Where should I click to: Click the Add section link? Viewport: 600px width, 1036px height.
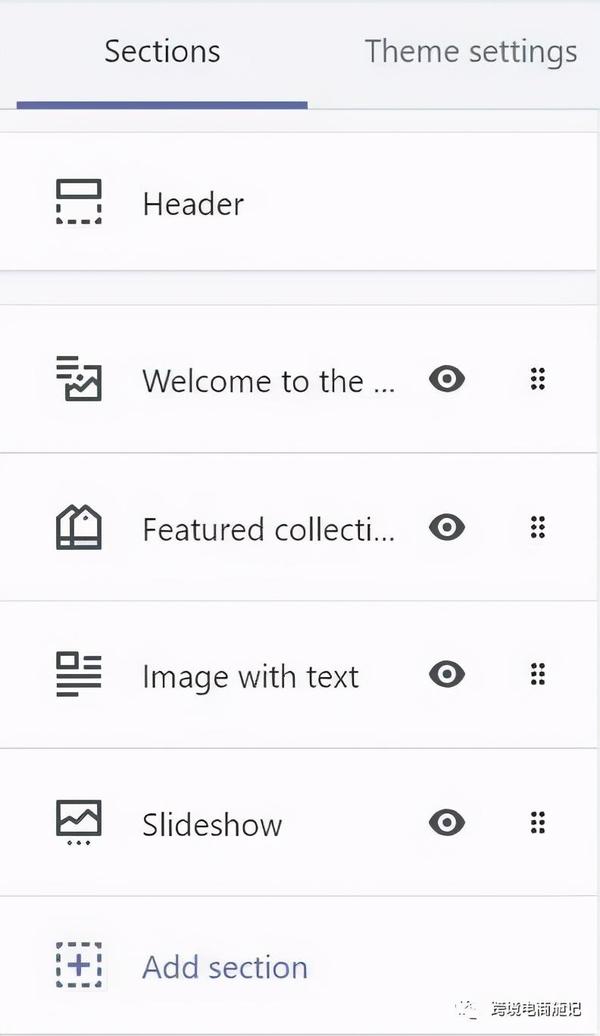pos(225,967)
